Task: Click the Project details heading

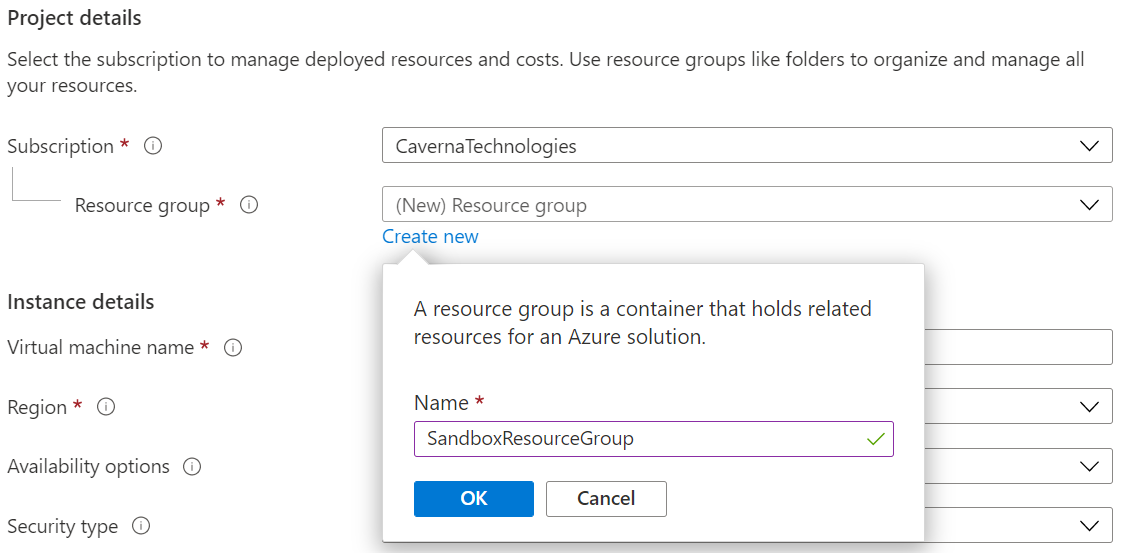Action: coord(74,18)
